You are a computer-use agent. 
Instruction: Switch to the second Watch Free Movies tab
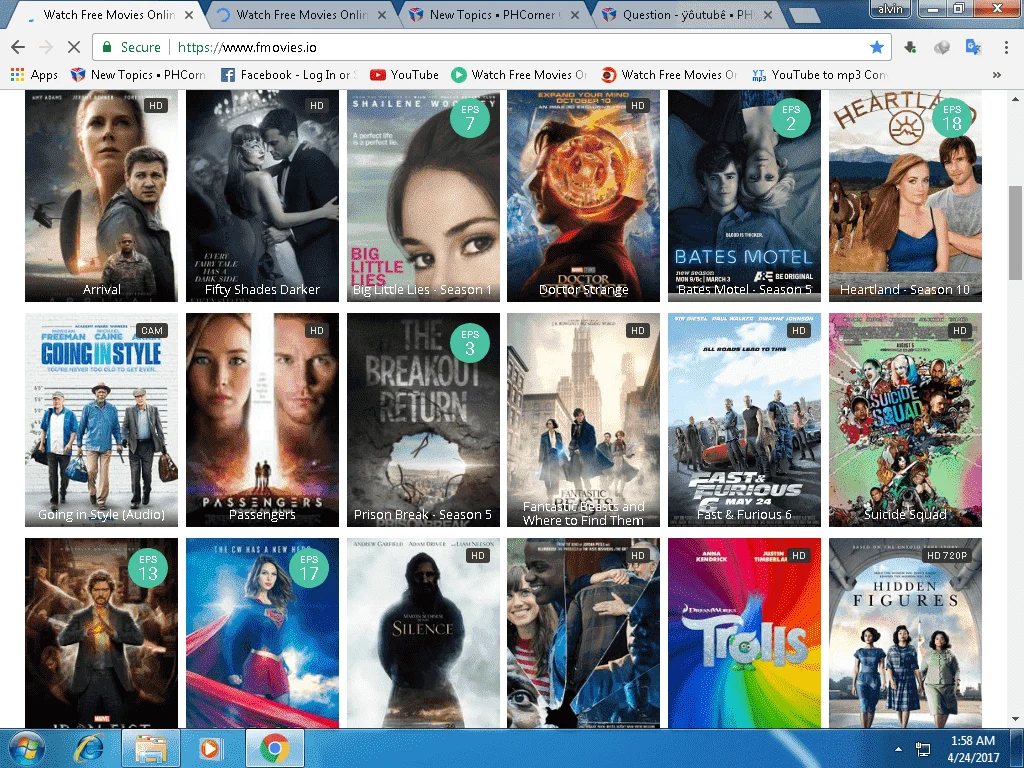click(300, 14)
